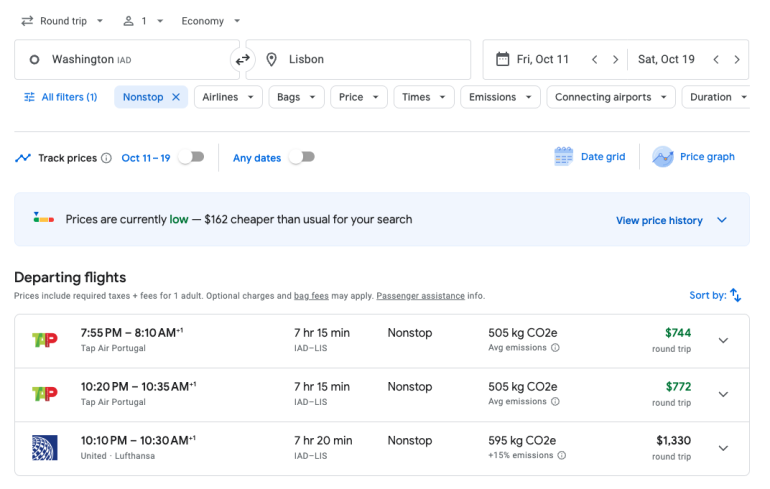
Task: Open the All filters panel
Action: (60, 97)
